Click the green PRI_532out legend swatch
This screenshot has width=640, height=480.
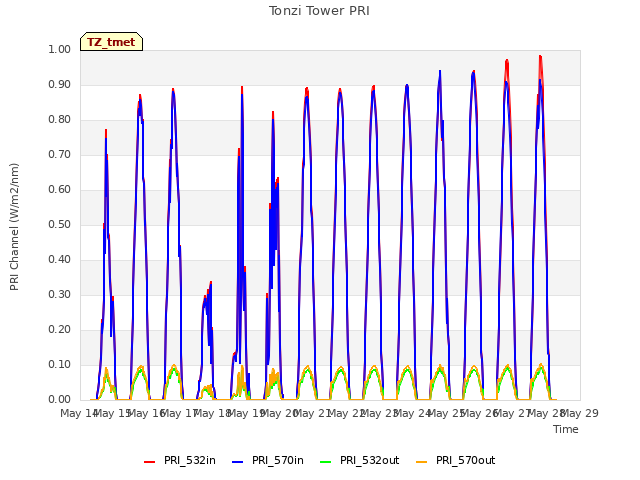pyautogui.click(x=326, y=461)
